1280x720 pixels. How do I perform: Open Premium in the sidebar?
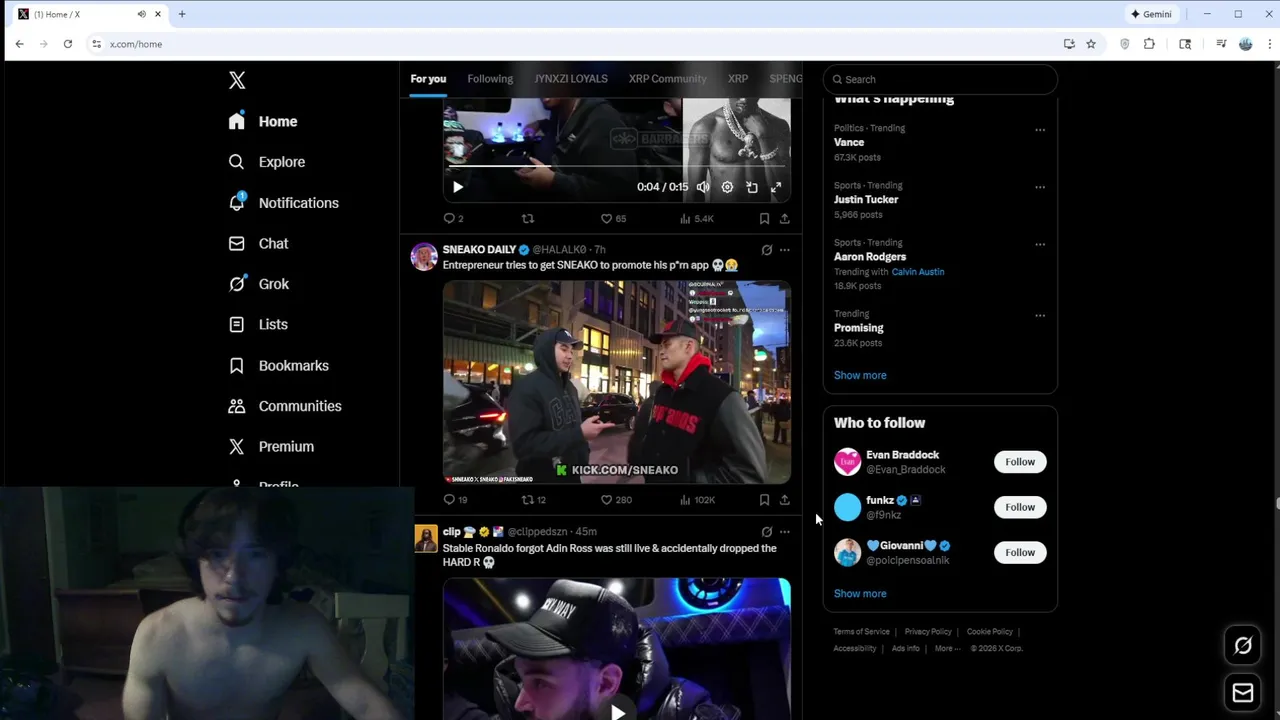271,447
